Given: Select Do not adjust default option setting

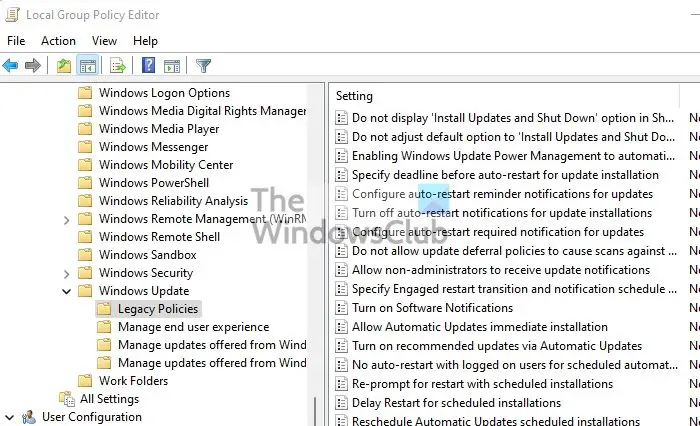Looking at the screenshot, I should point(513,137).
